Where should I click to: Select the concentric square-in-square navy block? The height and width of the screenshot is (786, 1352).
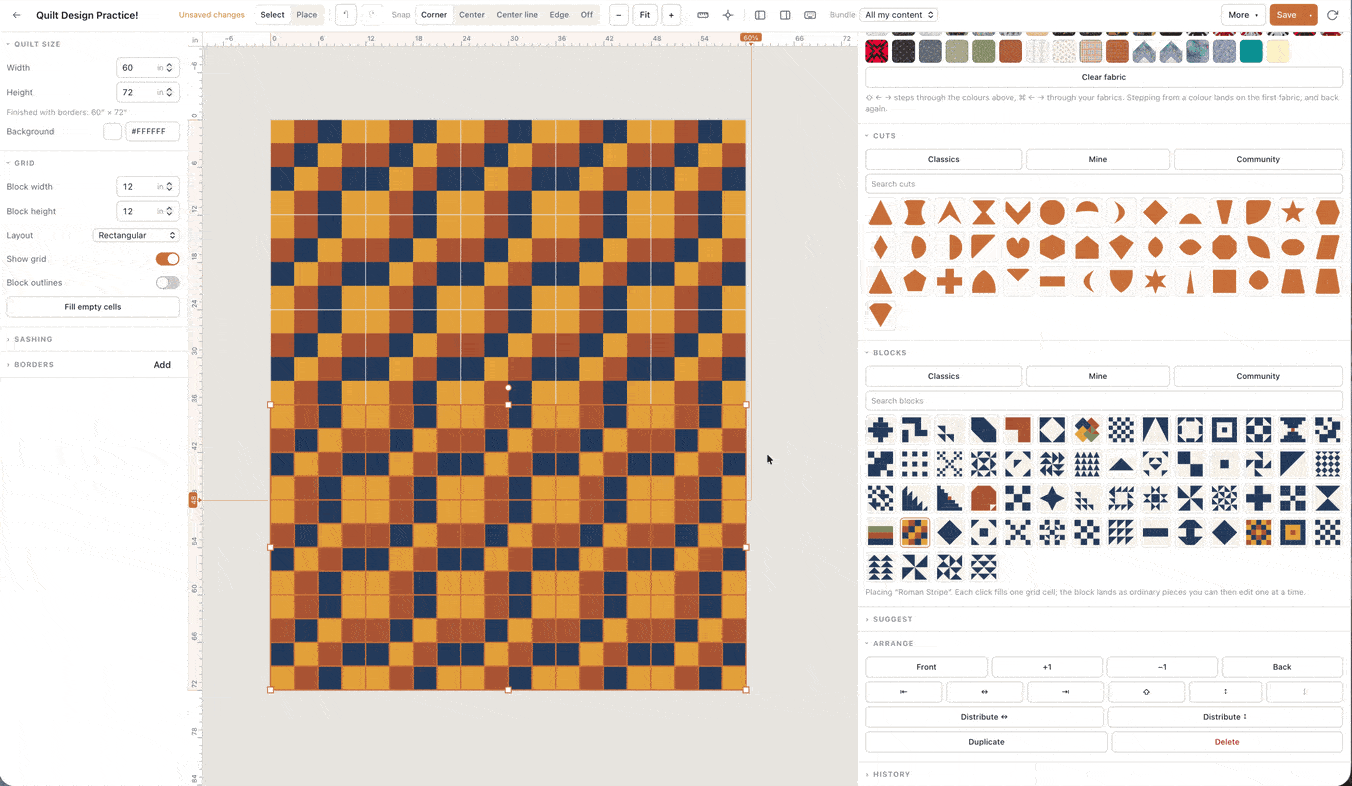[1224, 430]
